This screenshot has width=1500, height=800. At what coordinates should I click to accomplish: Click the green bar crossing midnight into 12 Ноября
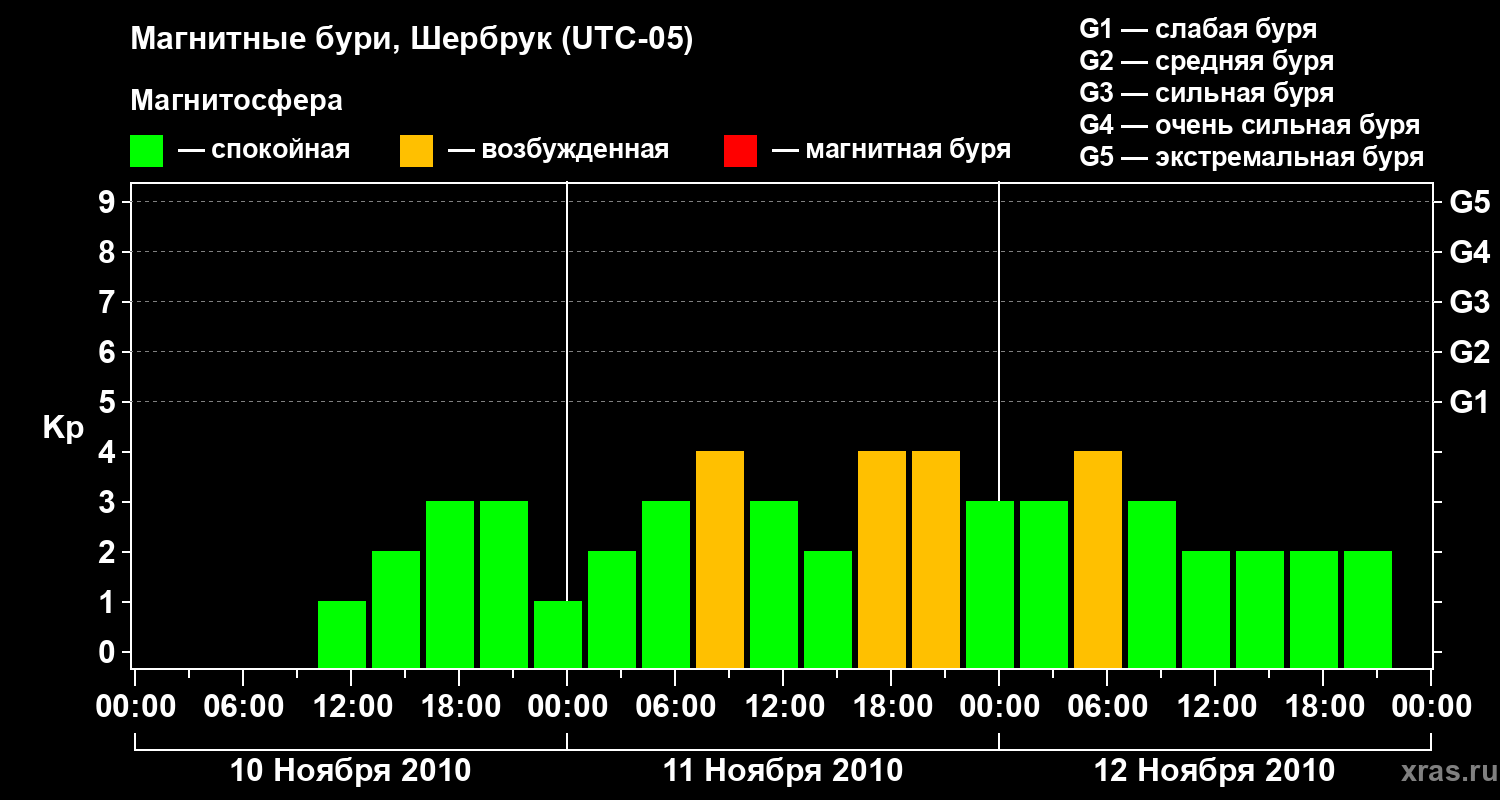click(990, 584)
